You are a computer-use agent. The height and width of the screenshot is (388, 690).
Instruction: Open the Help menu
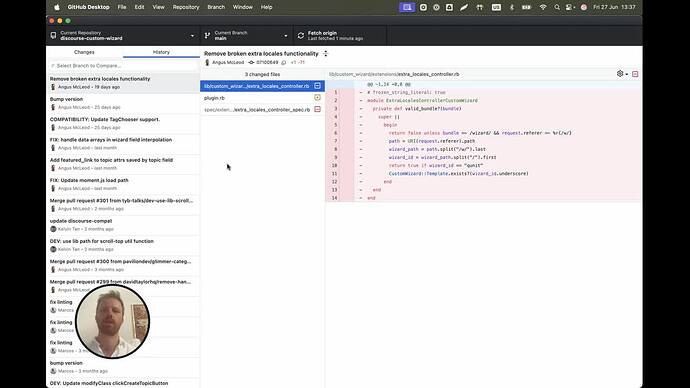point(266,7)
